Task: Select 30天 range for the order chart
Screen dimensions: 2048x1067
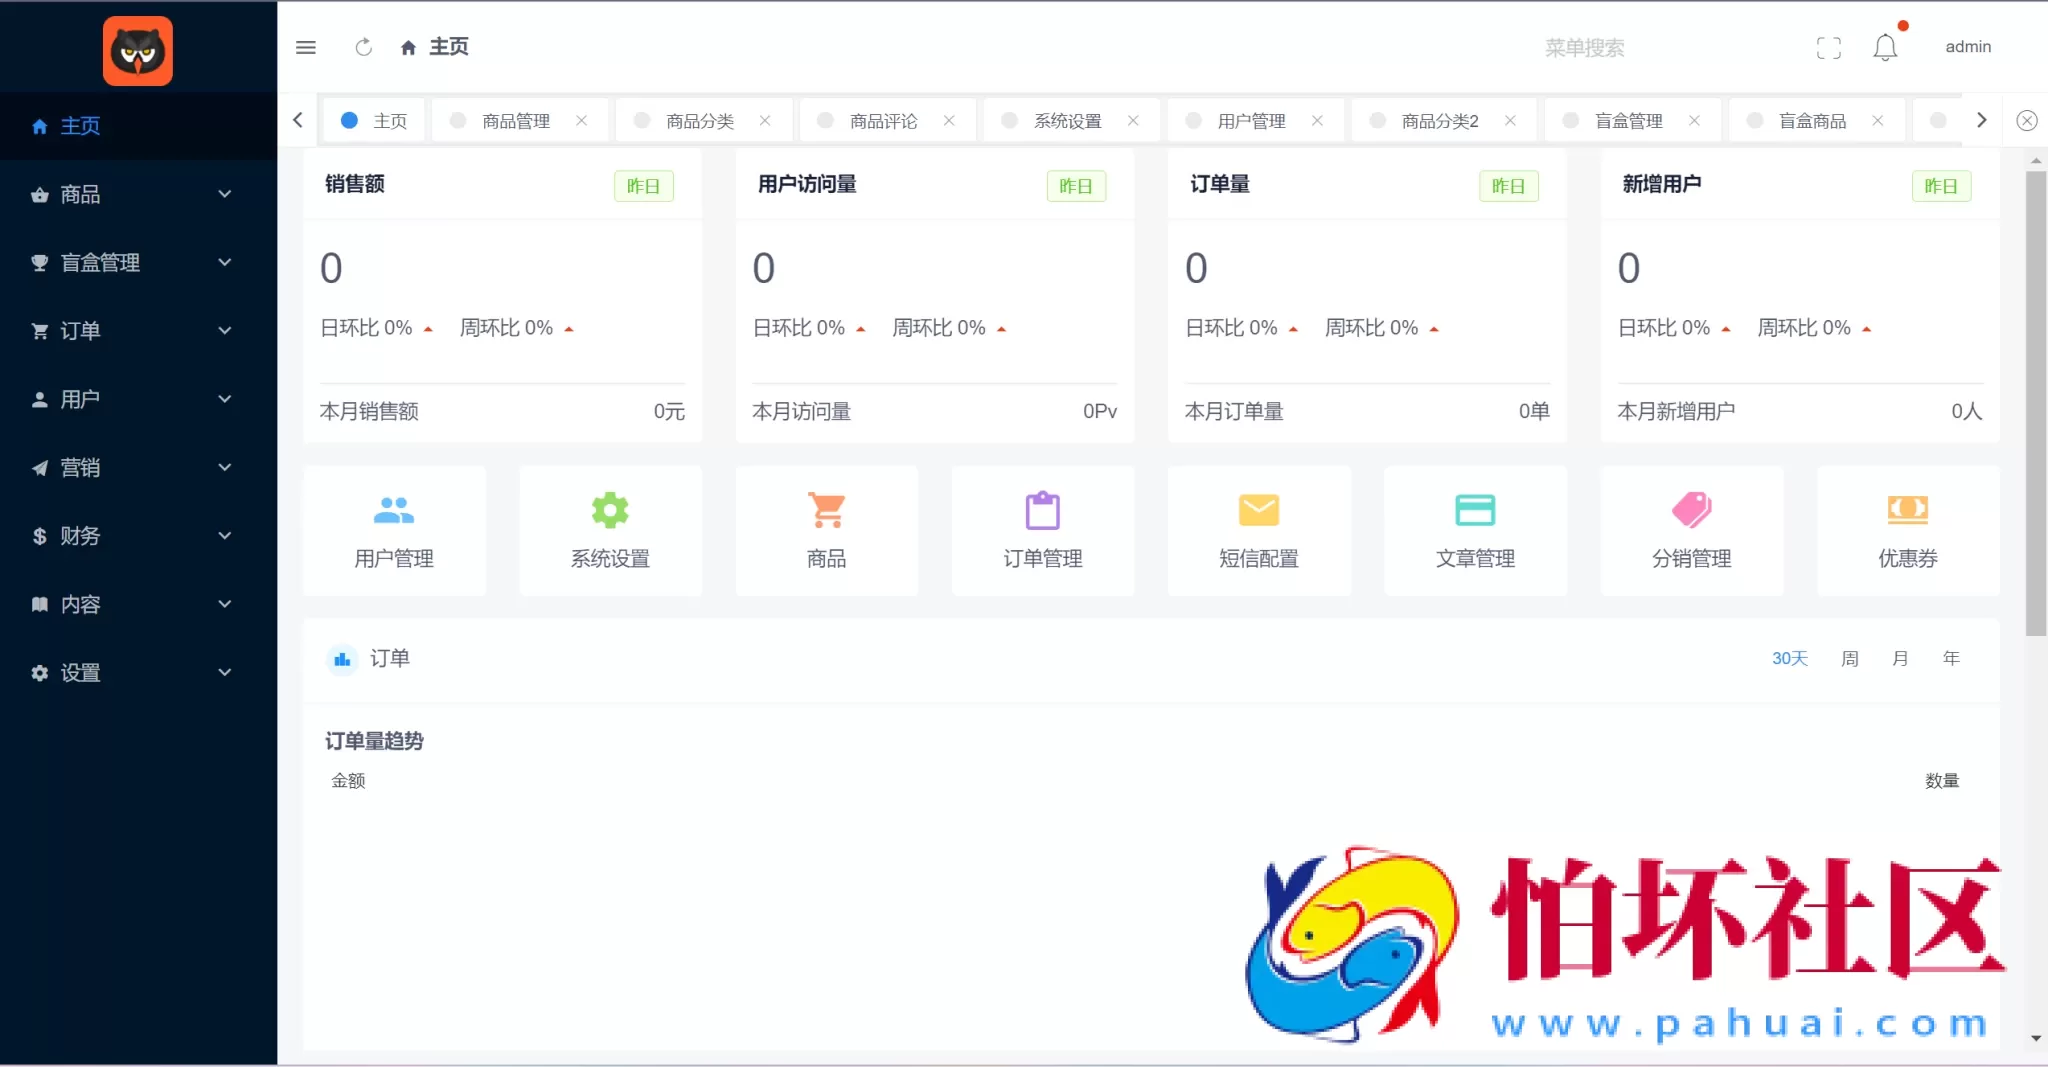Action: 1789,658
